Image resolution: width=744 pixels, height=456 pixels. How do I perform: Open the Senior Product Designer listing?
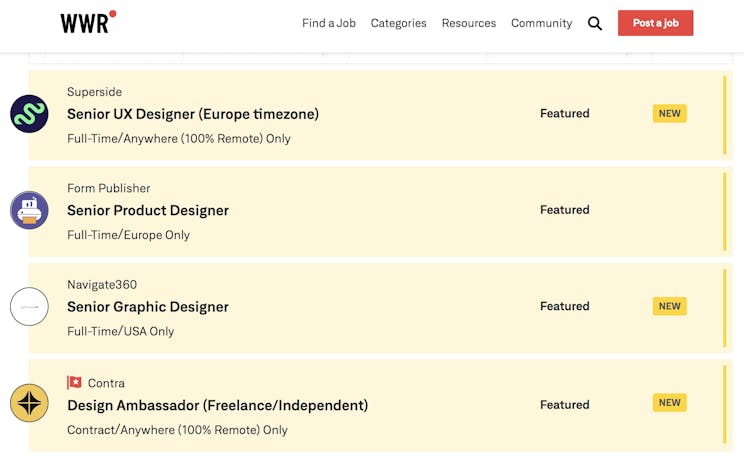point(148,210)
